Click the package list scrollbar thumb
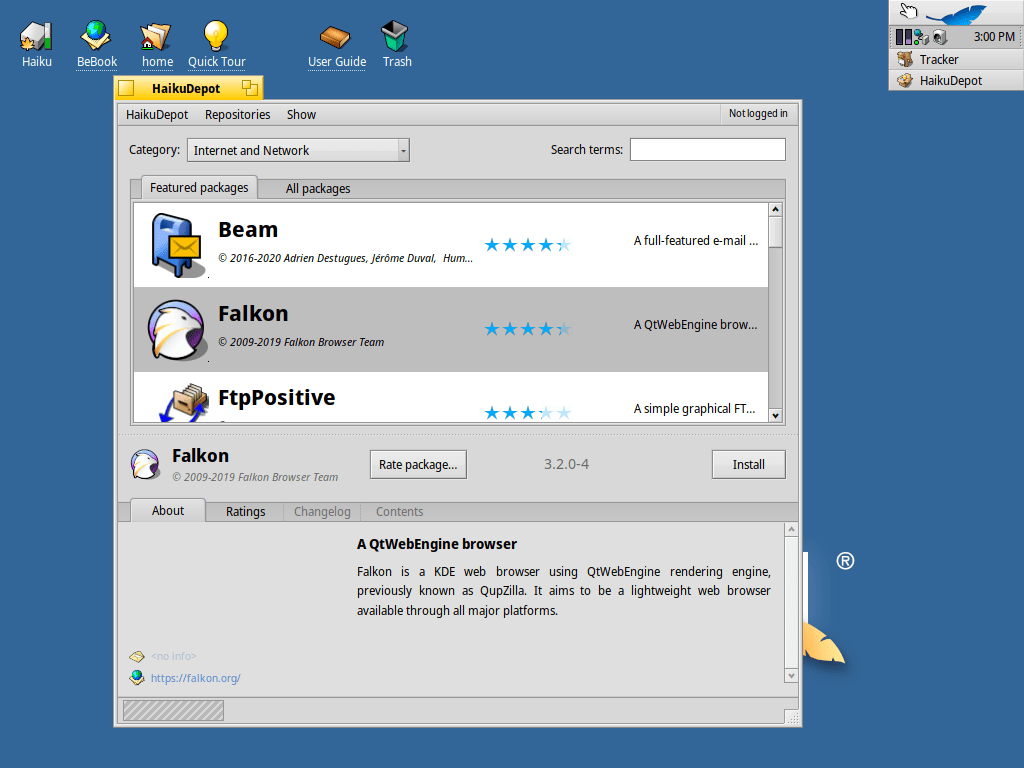Image resolution: width=1024 pixels, height=768 pixels. coord(775,232)
